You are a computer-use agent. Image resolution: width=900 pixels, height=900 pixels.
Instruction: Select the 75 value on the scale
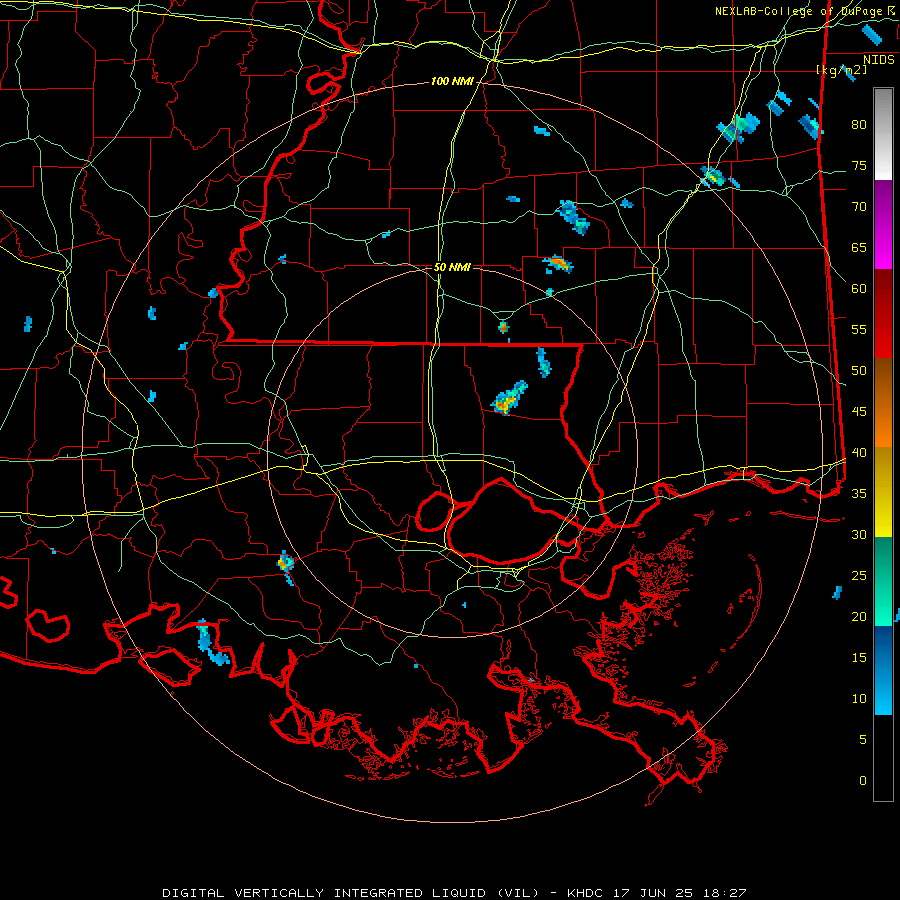(859, 166)
